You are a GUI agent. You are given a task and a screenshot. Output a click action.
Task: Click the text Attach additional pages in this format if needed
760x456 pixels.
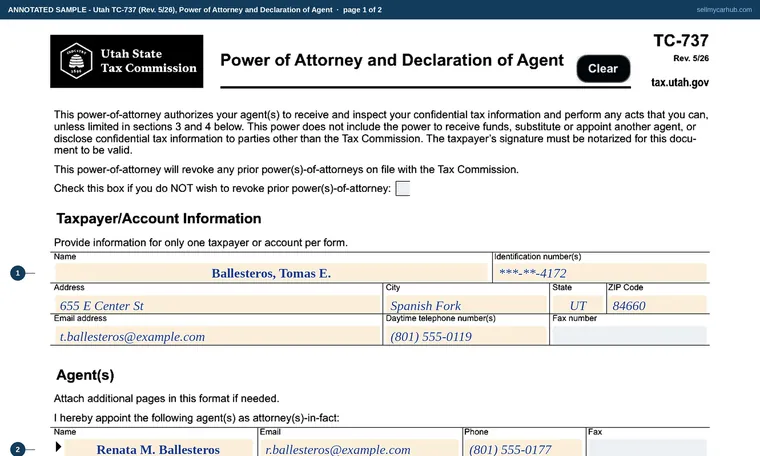coord(166,398)
